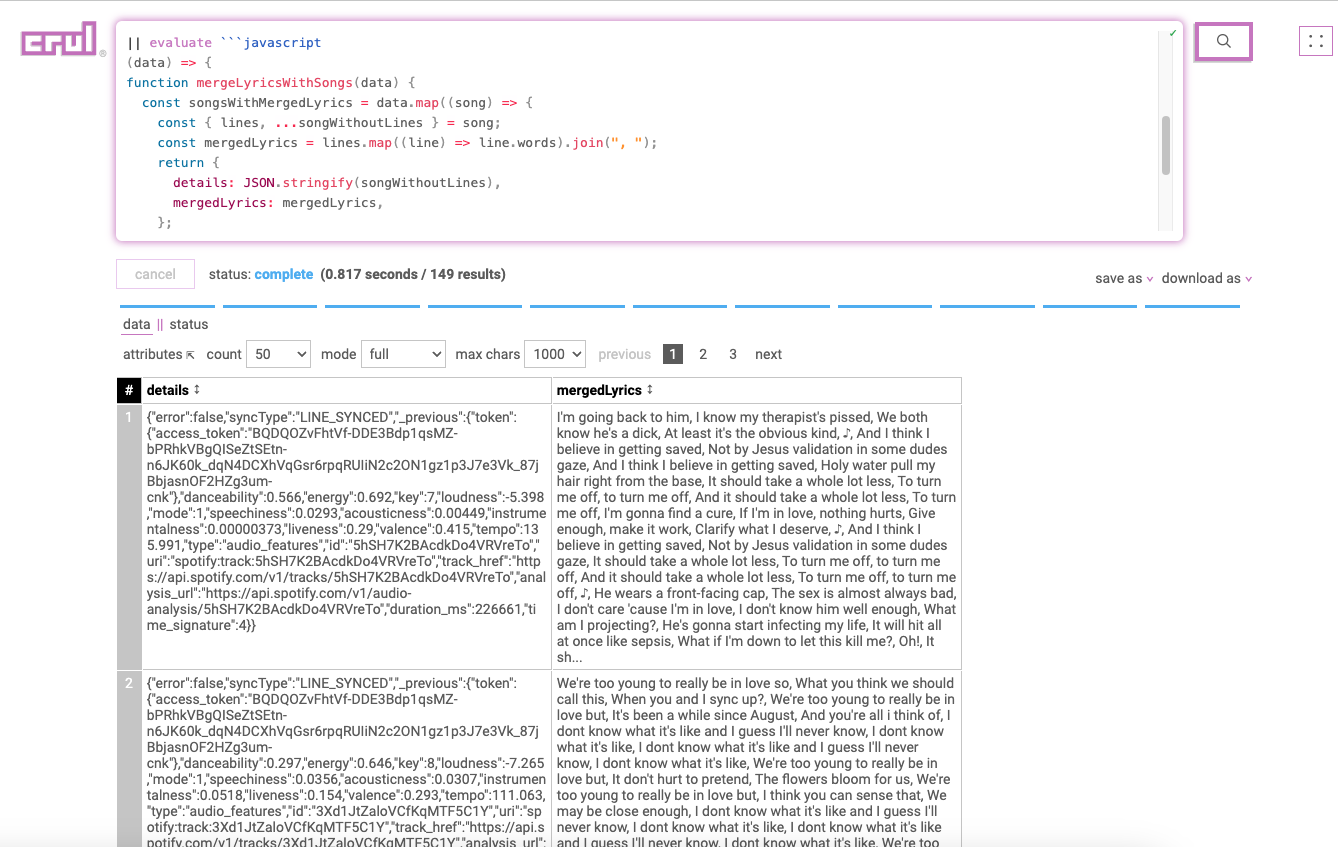Open the count dropdown showing 50
This screenshot has width=1338, height=847.
coord(280,354)
